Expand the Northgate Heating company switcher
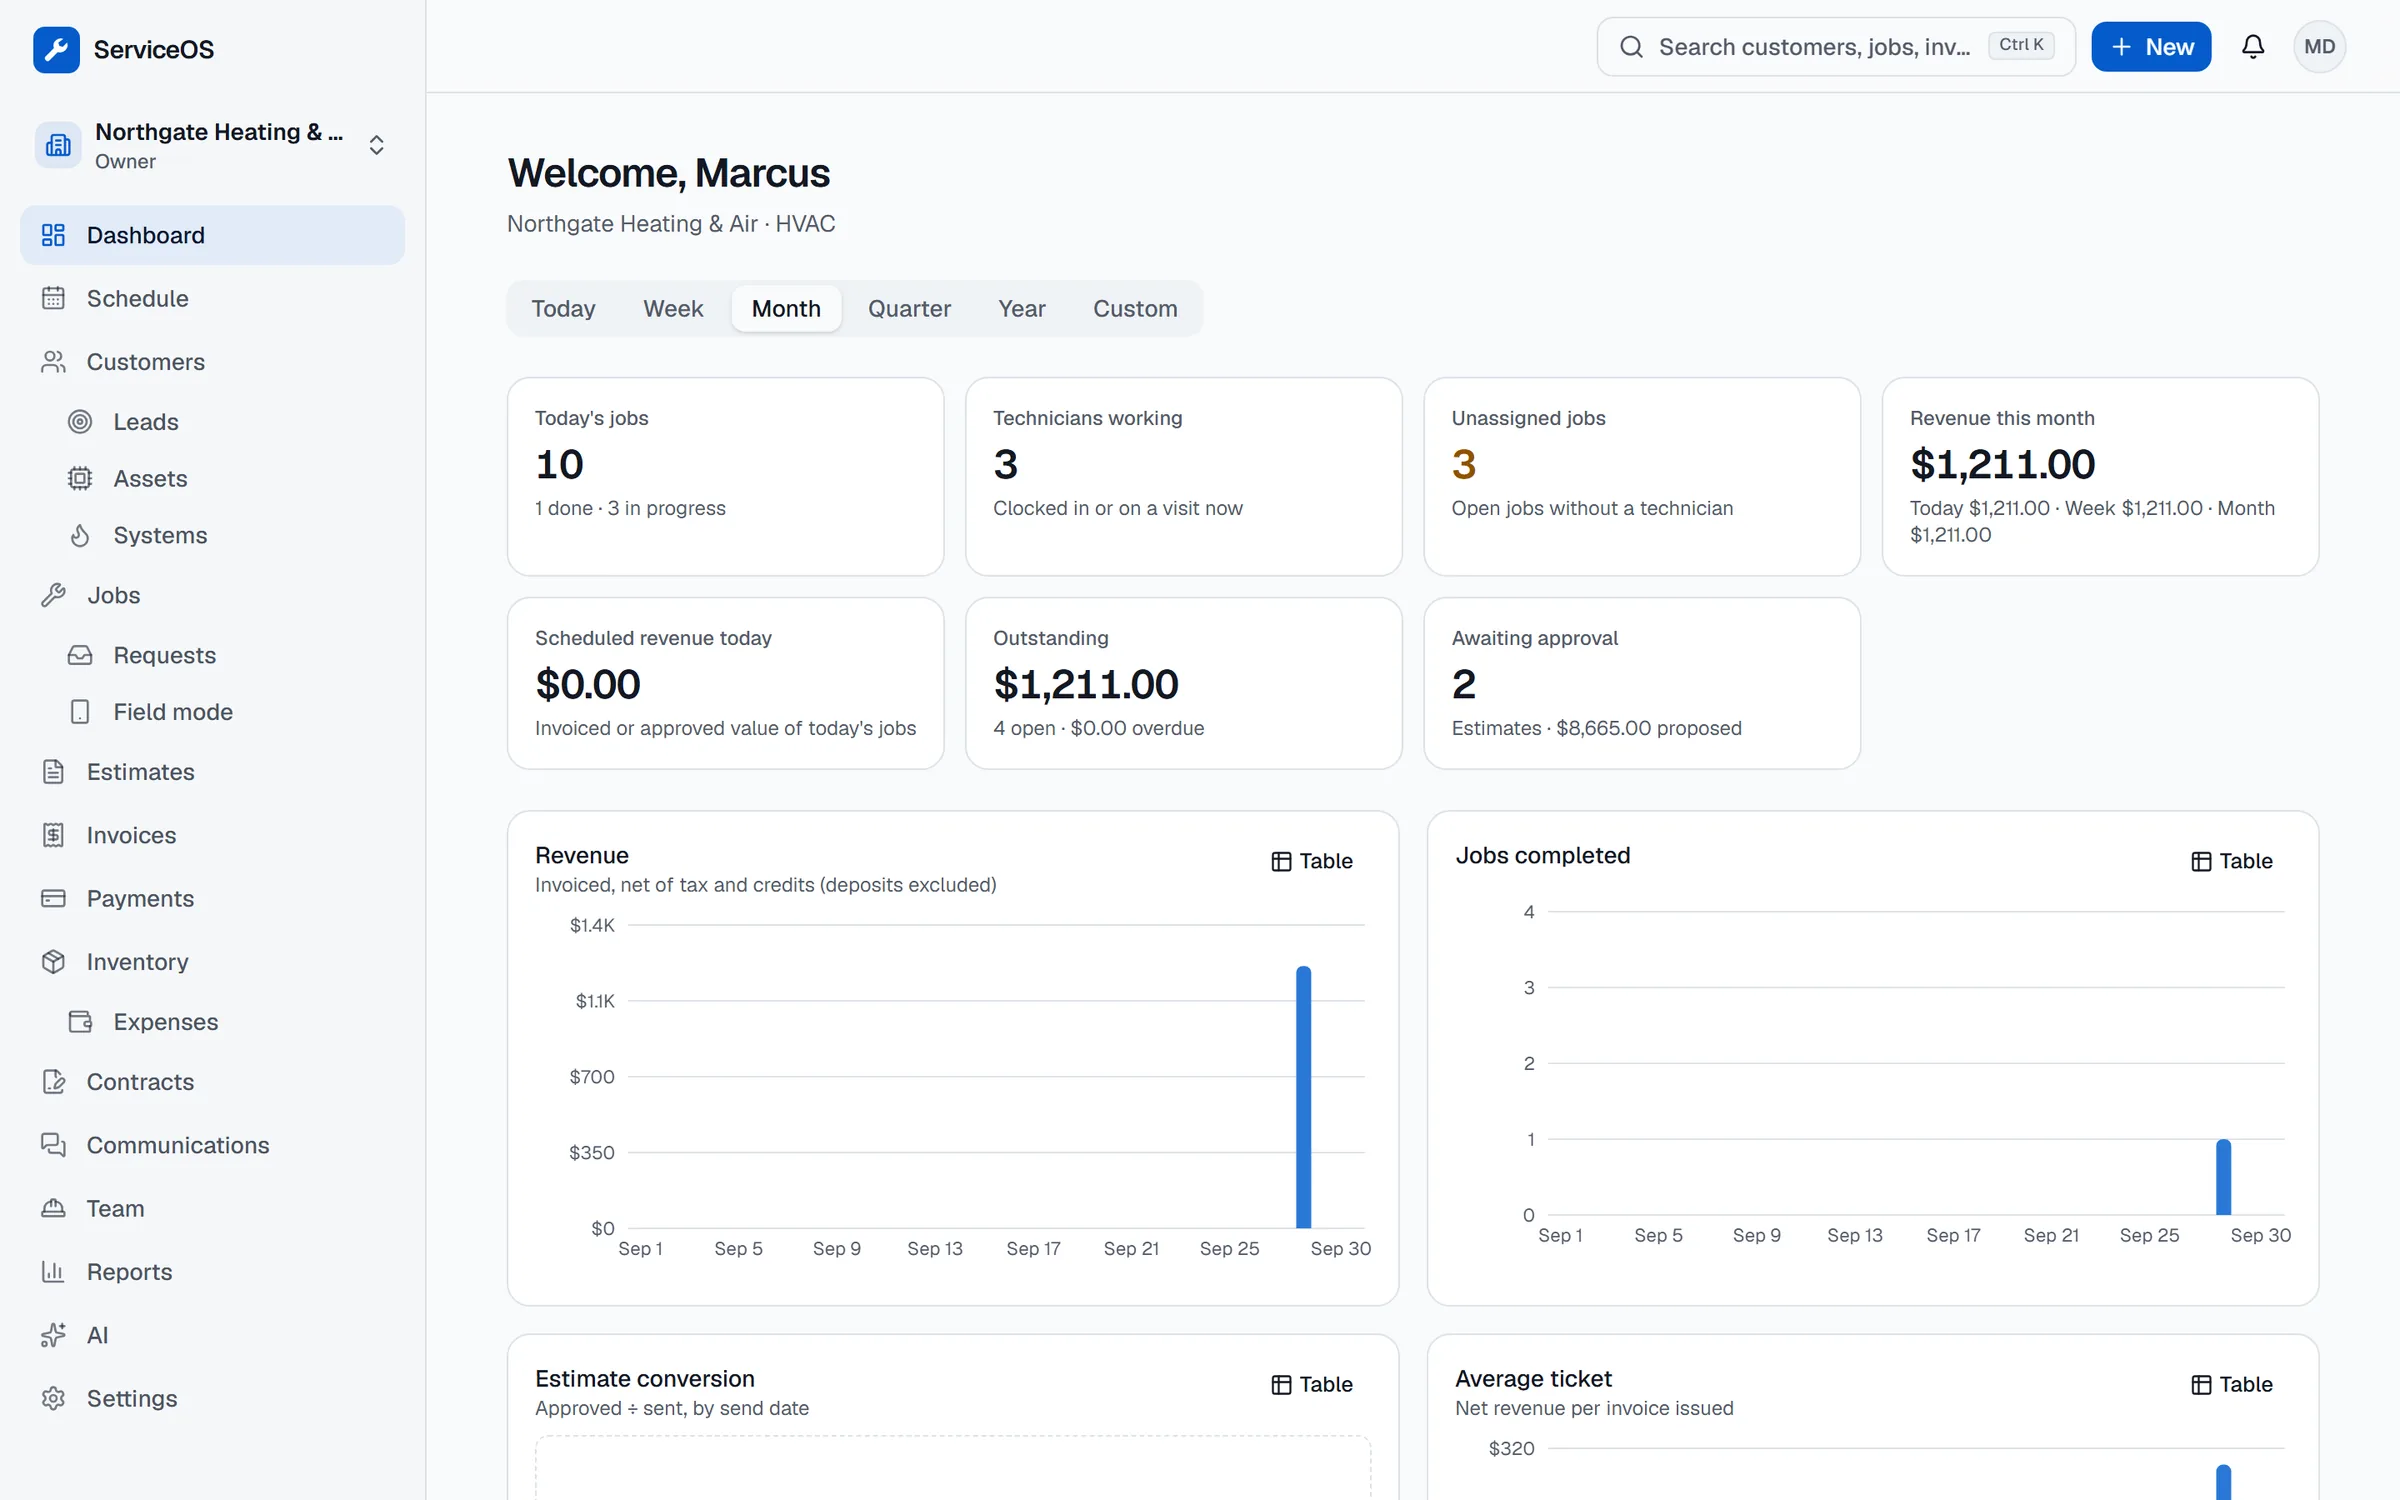2400x1500 pixels. (212, 145)
